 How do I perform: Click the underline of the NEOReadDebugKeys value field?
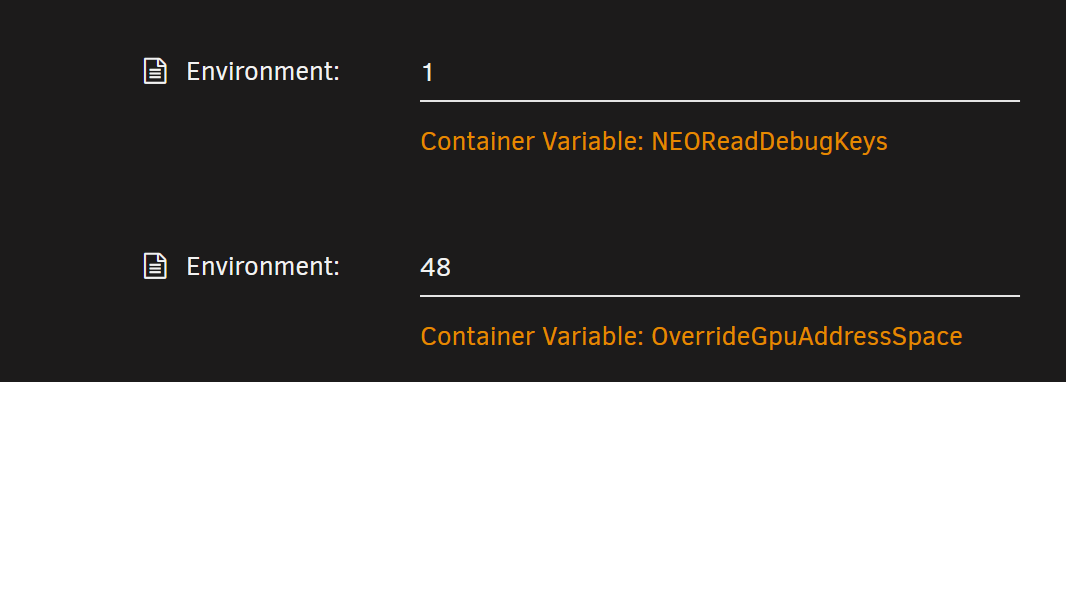[x=720, y=101]
